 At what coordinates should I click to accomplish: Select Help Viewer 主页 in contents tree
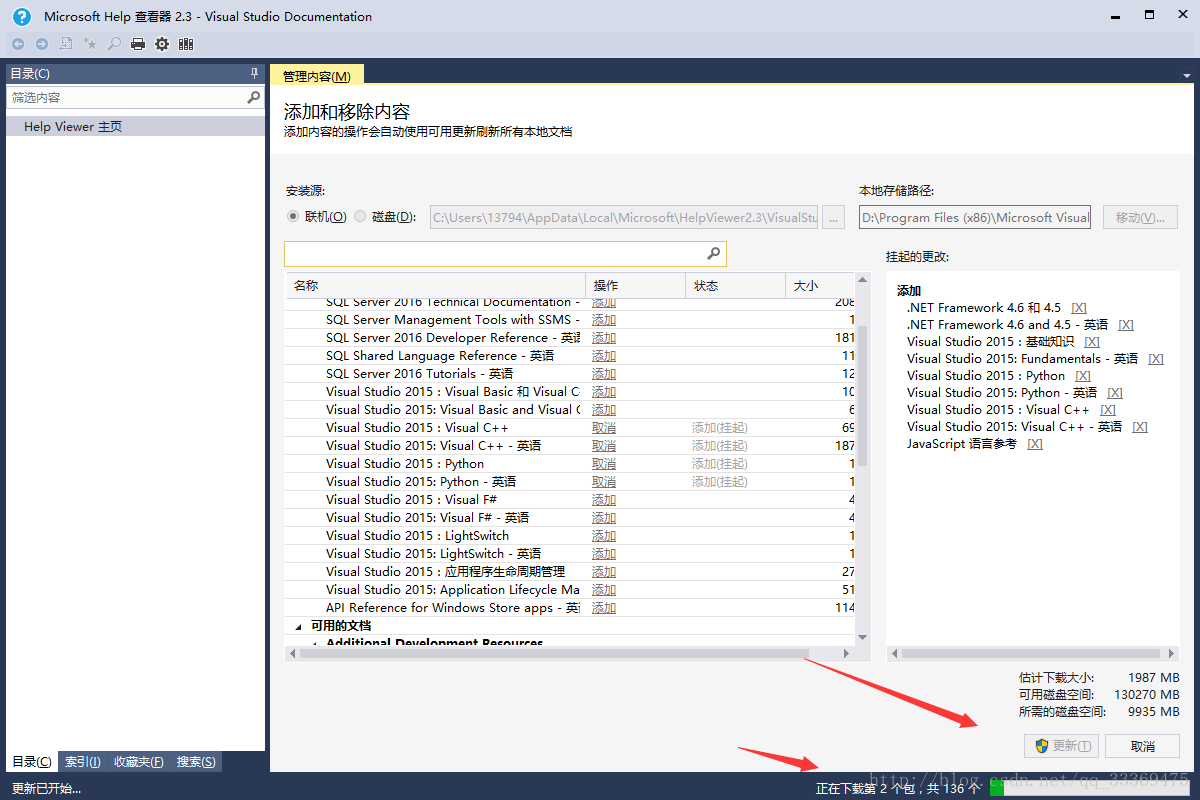tap(136, 127)
